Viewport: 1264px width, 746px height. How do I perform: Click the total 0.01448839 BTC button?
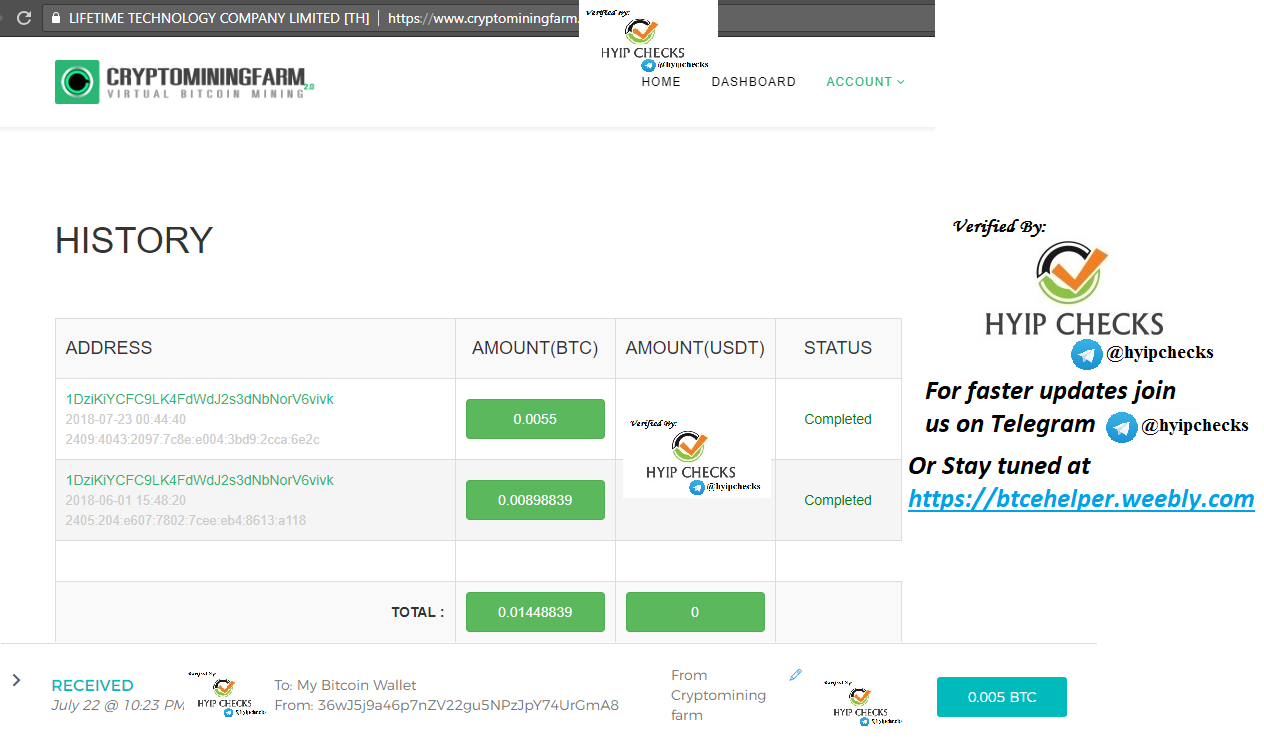point(535,612)
